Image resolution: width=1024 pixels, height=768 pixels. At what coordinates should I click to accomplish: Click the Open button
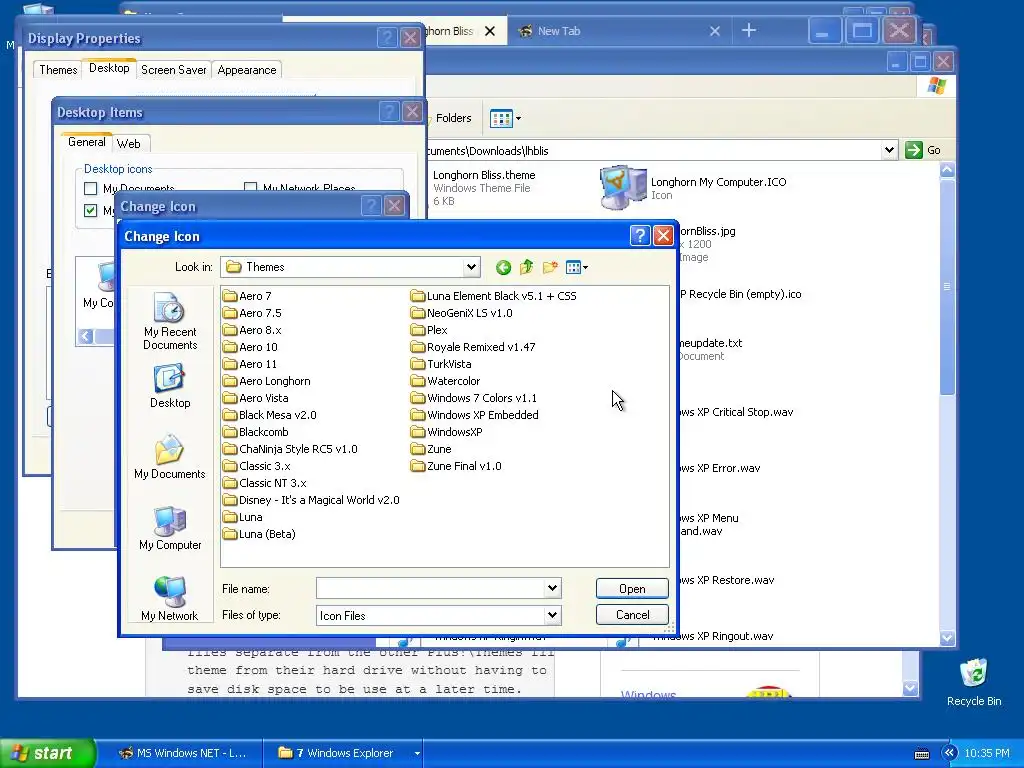point(632,588)
